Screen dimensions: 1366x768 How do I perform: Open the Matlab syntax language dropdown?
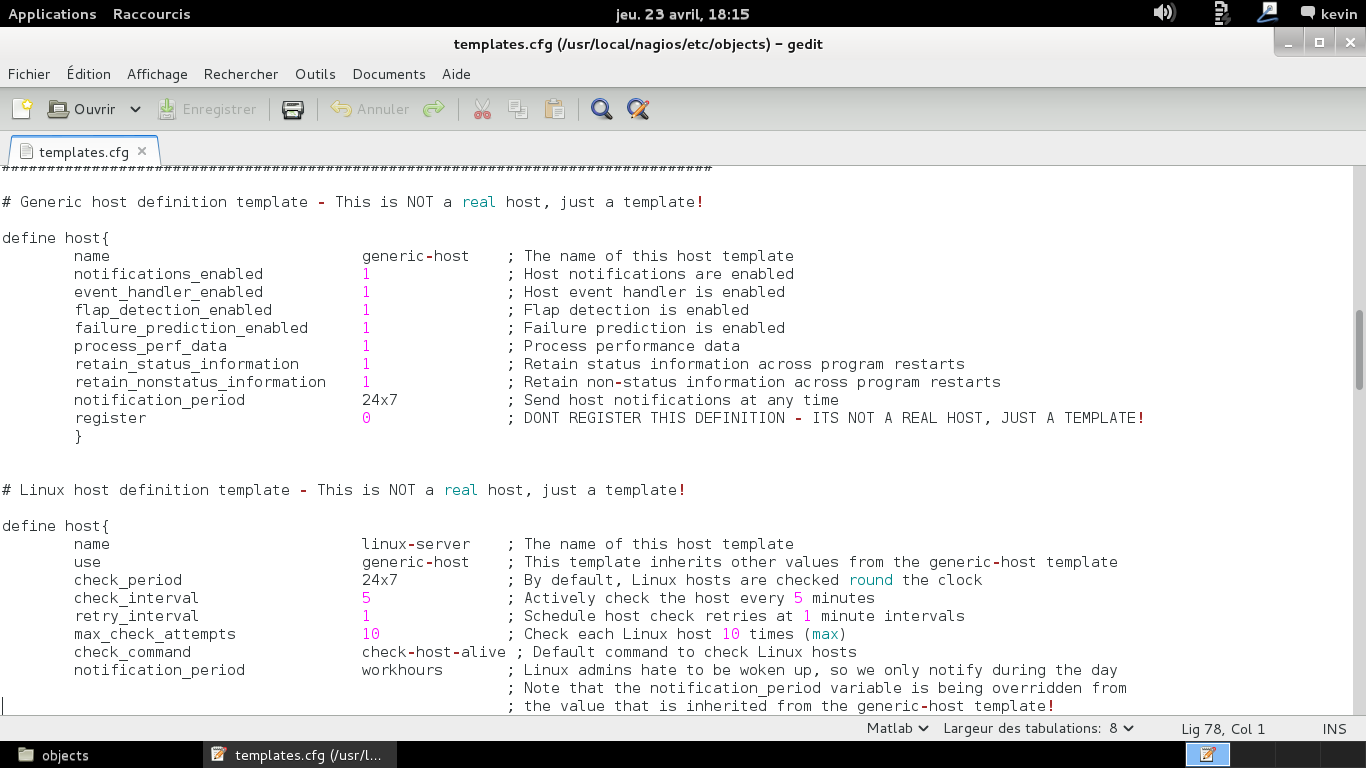[x=896, y=729]
